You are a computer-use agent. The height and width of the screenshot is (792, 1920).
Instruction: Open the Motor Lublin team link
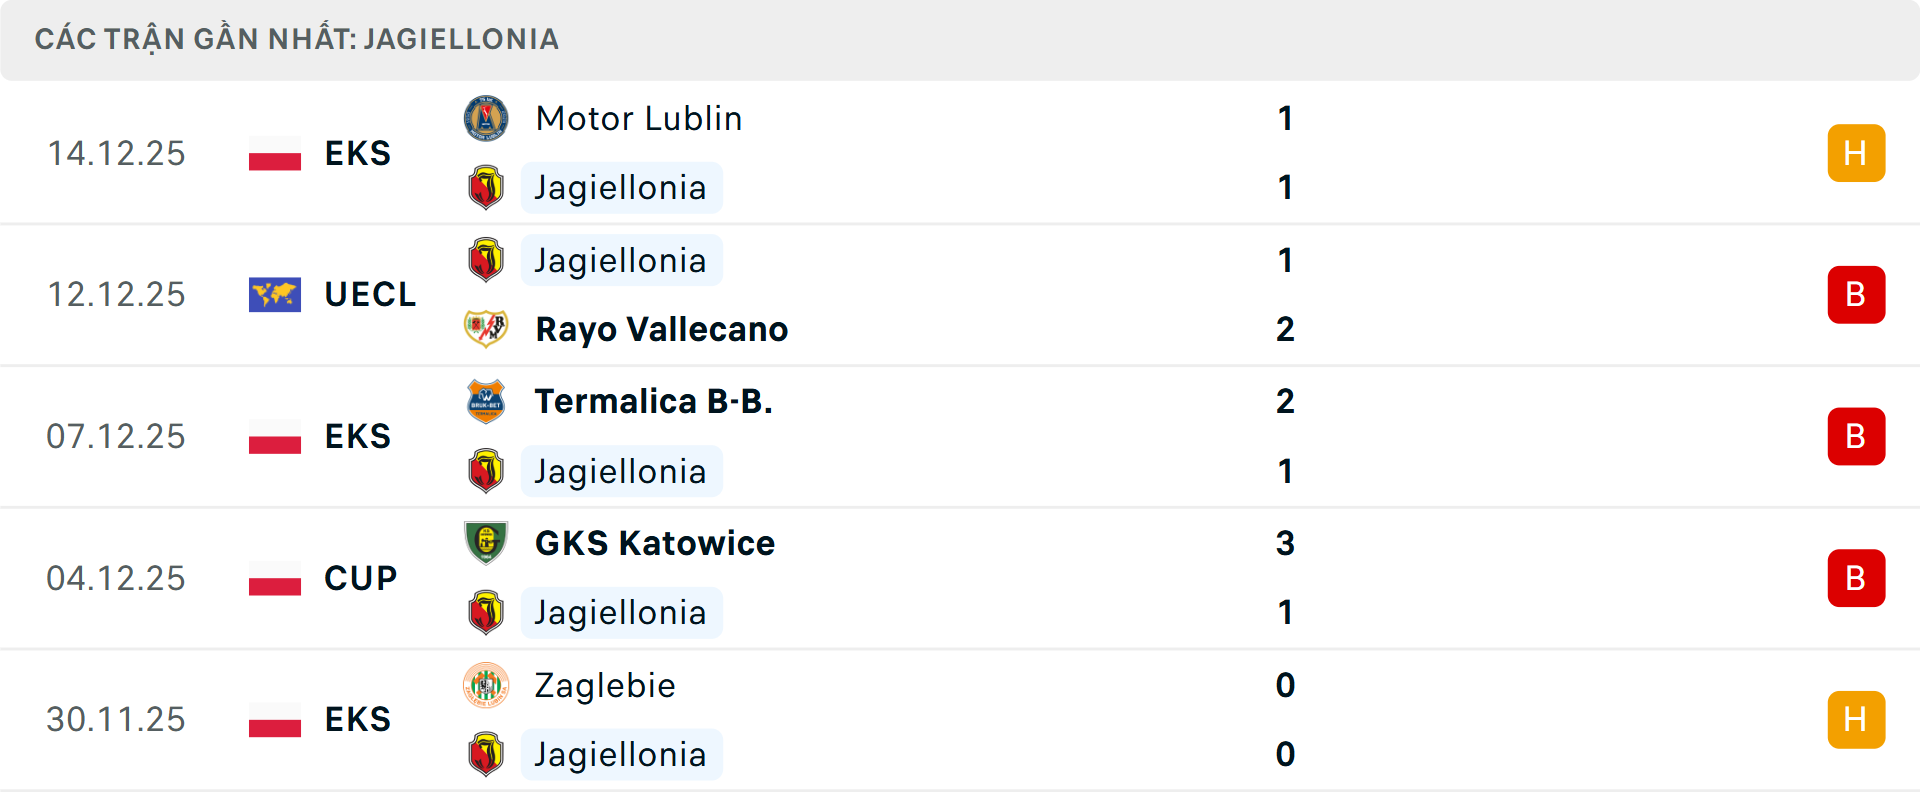639,118
